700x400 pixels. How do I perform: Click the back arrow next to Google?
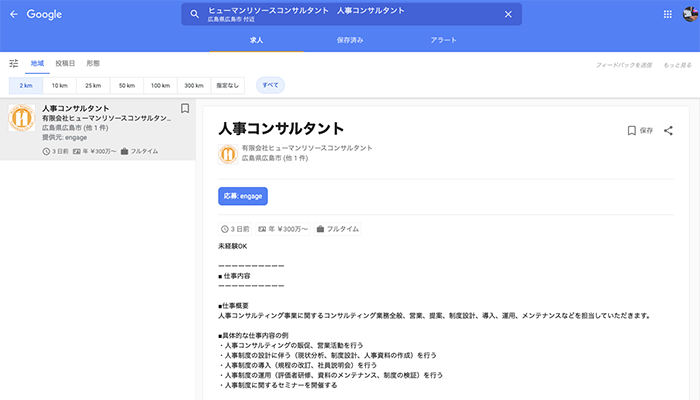pyautogui.click(x=14, y=14)
